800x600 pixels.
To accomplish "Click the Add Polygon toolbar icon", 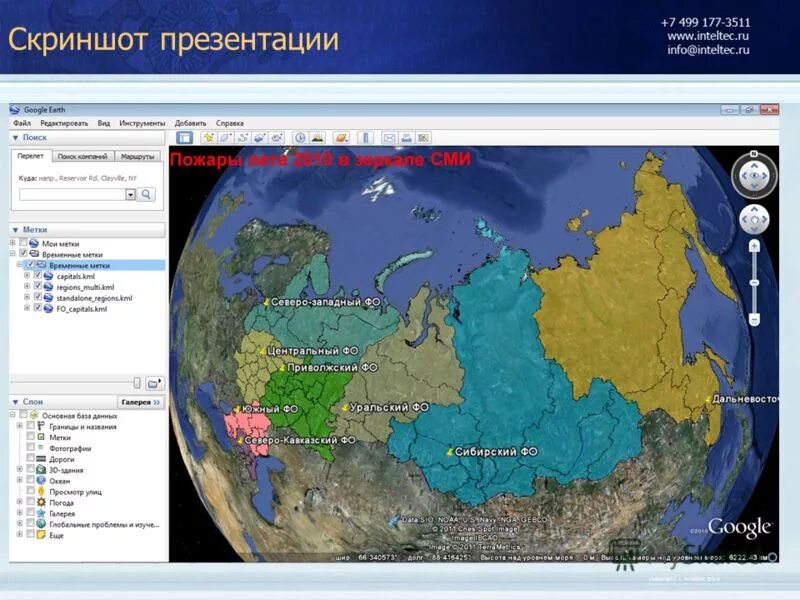I will tap(225, 138).
